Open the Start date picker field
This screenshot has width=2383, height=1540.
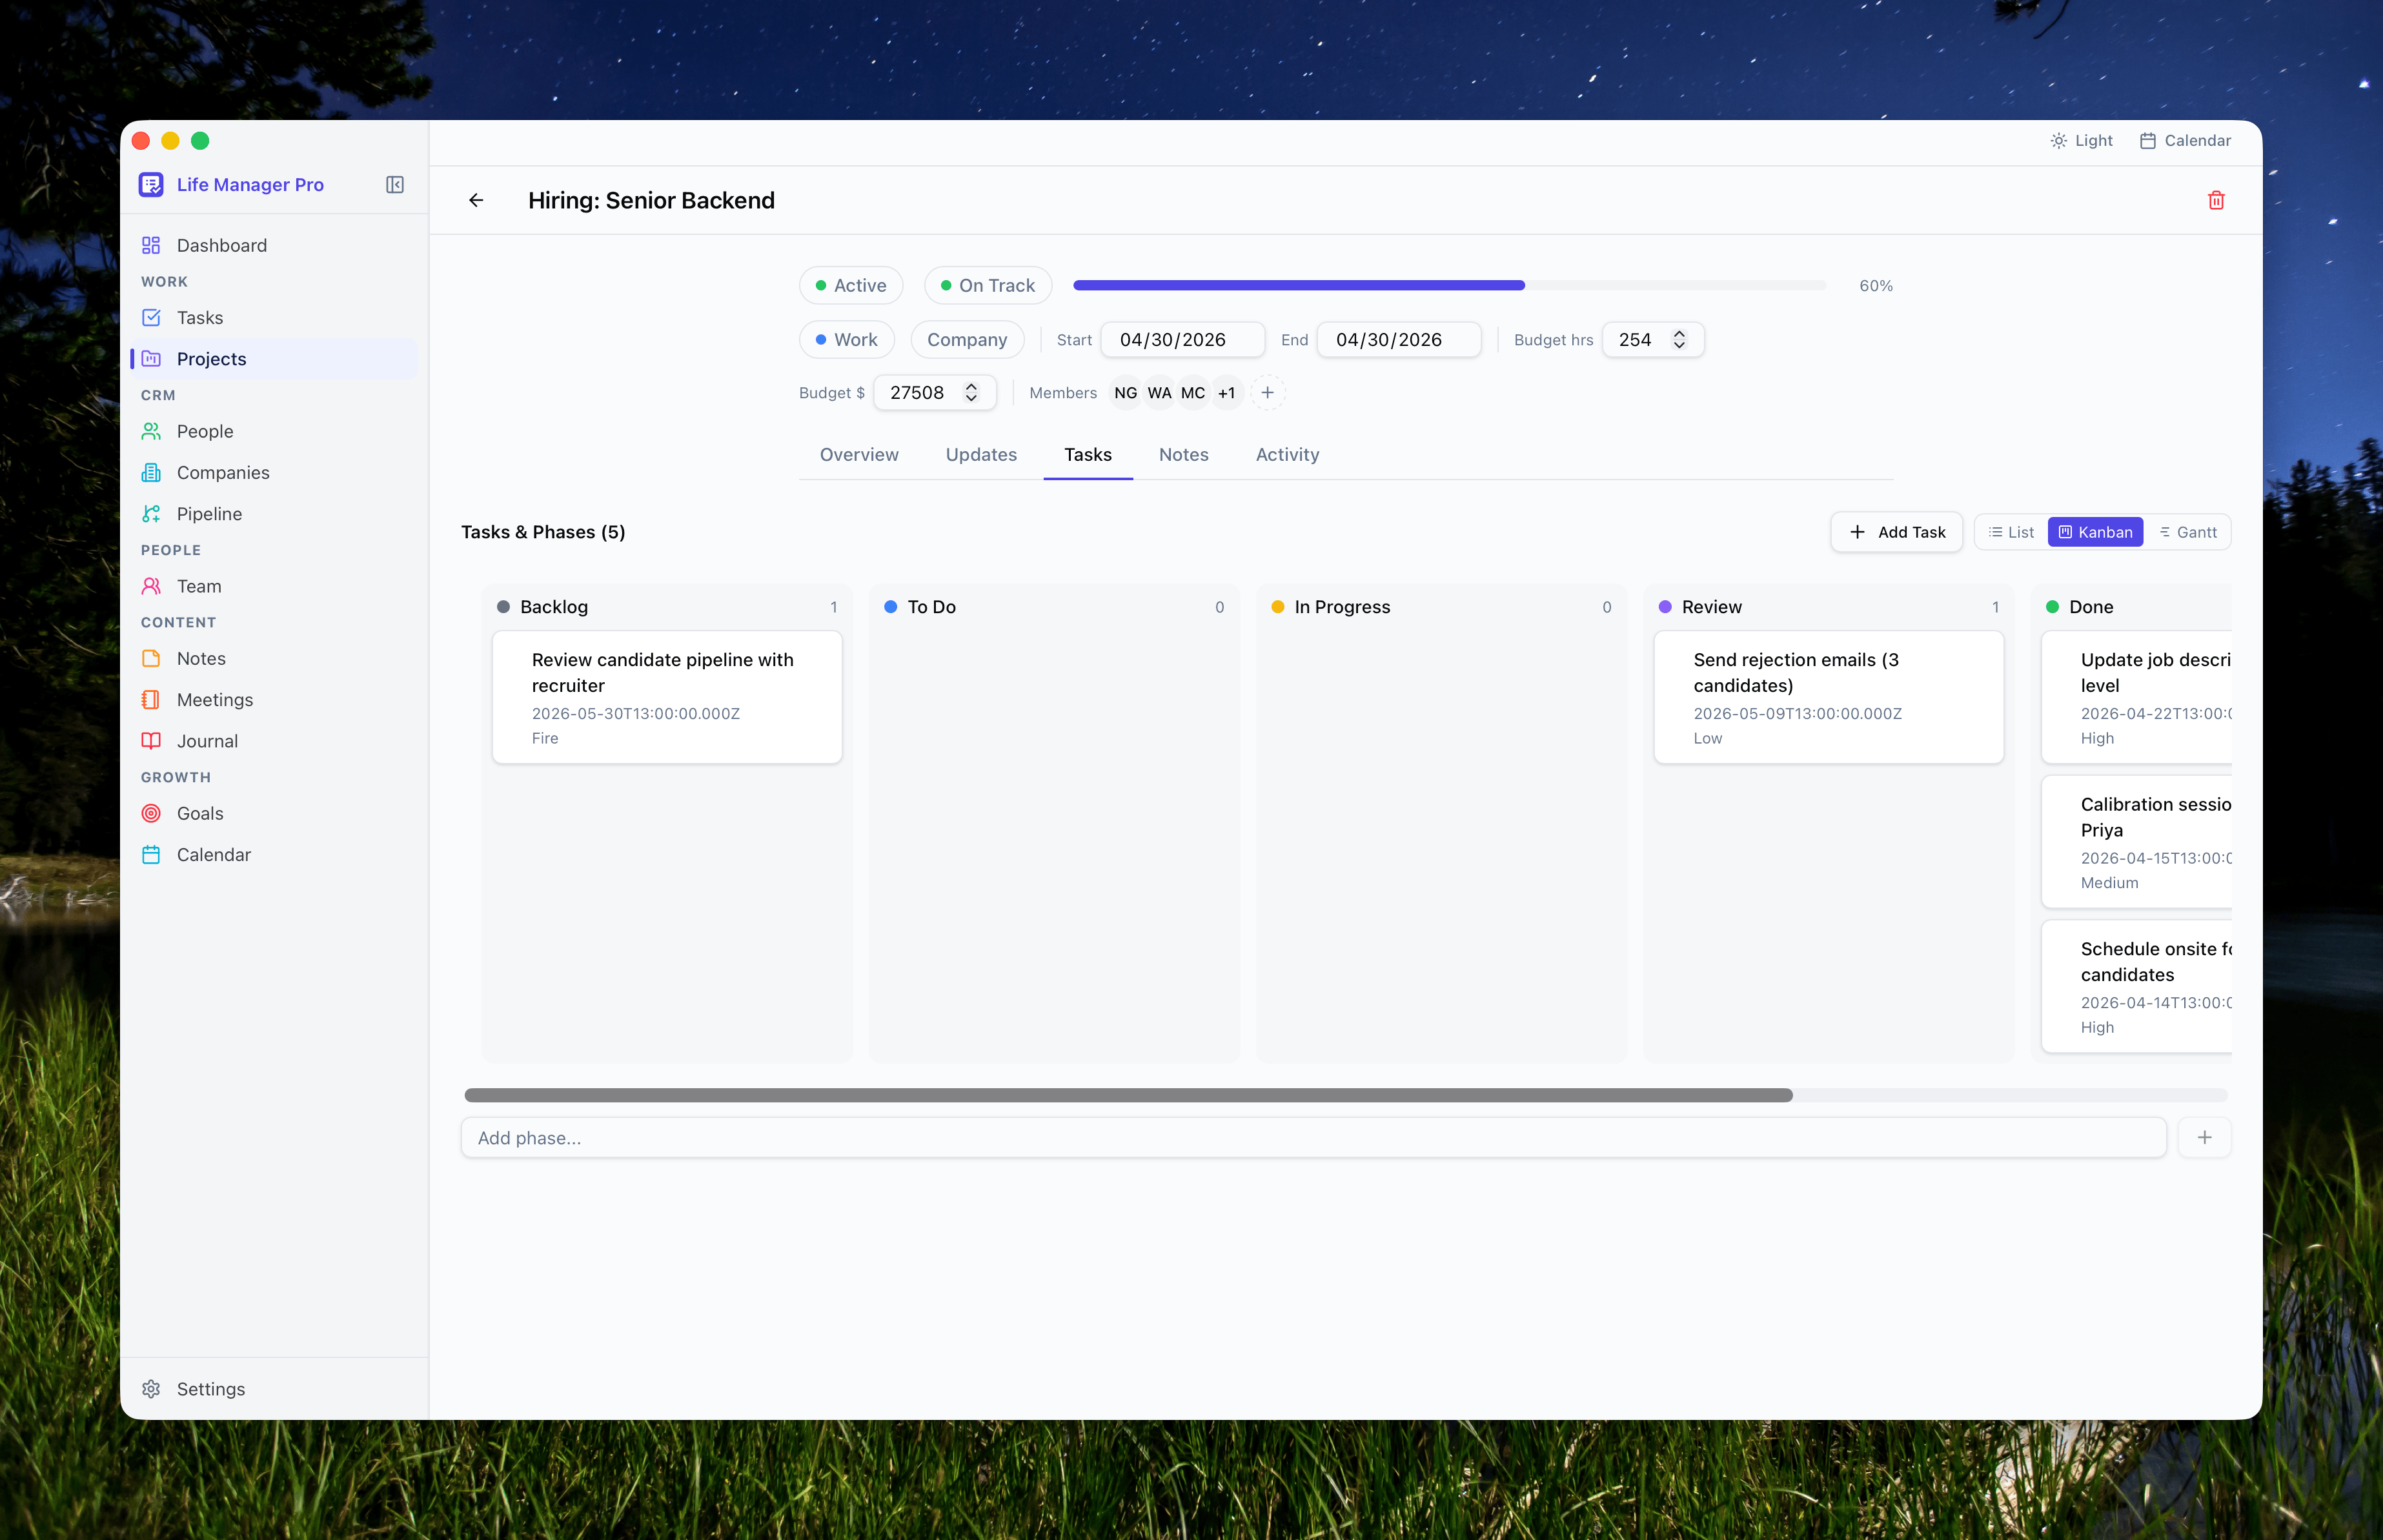coord(1182,340)
